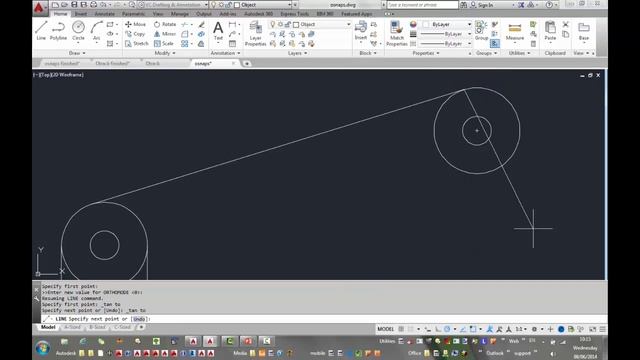Viewport: 640px width, 360px height.
Task: Toggle the MODEL space status button
Action: pos(385,329)
